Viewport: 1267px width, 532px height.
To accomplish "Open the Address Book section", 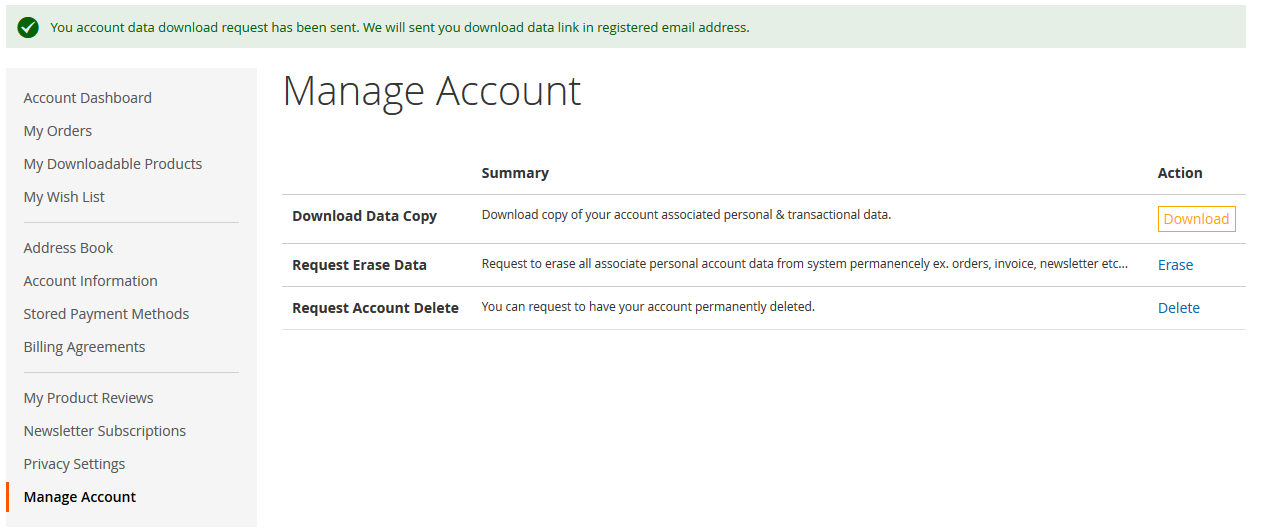I will coord(69,248).
